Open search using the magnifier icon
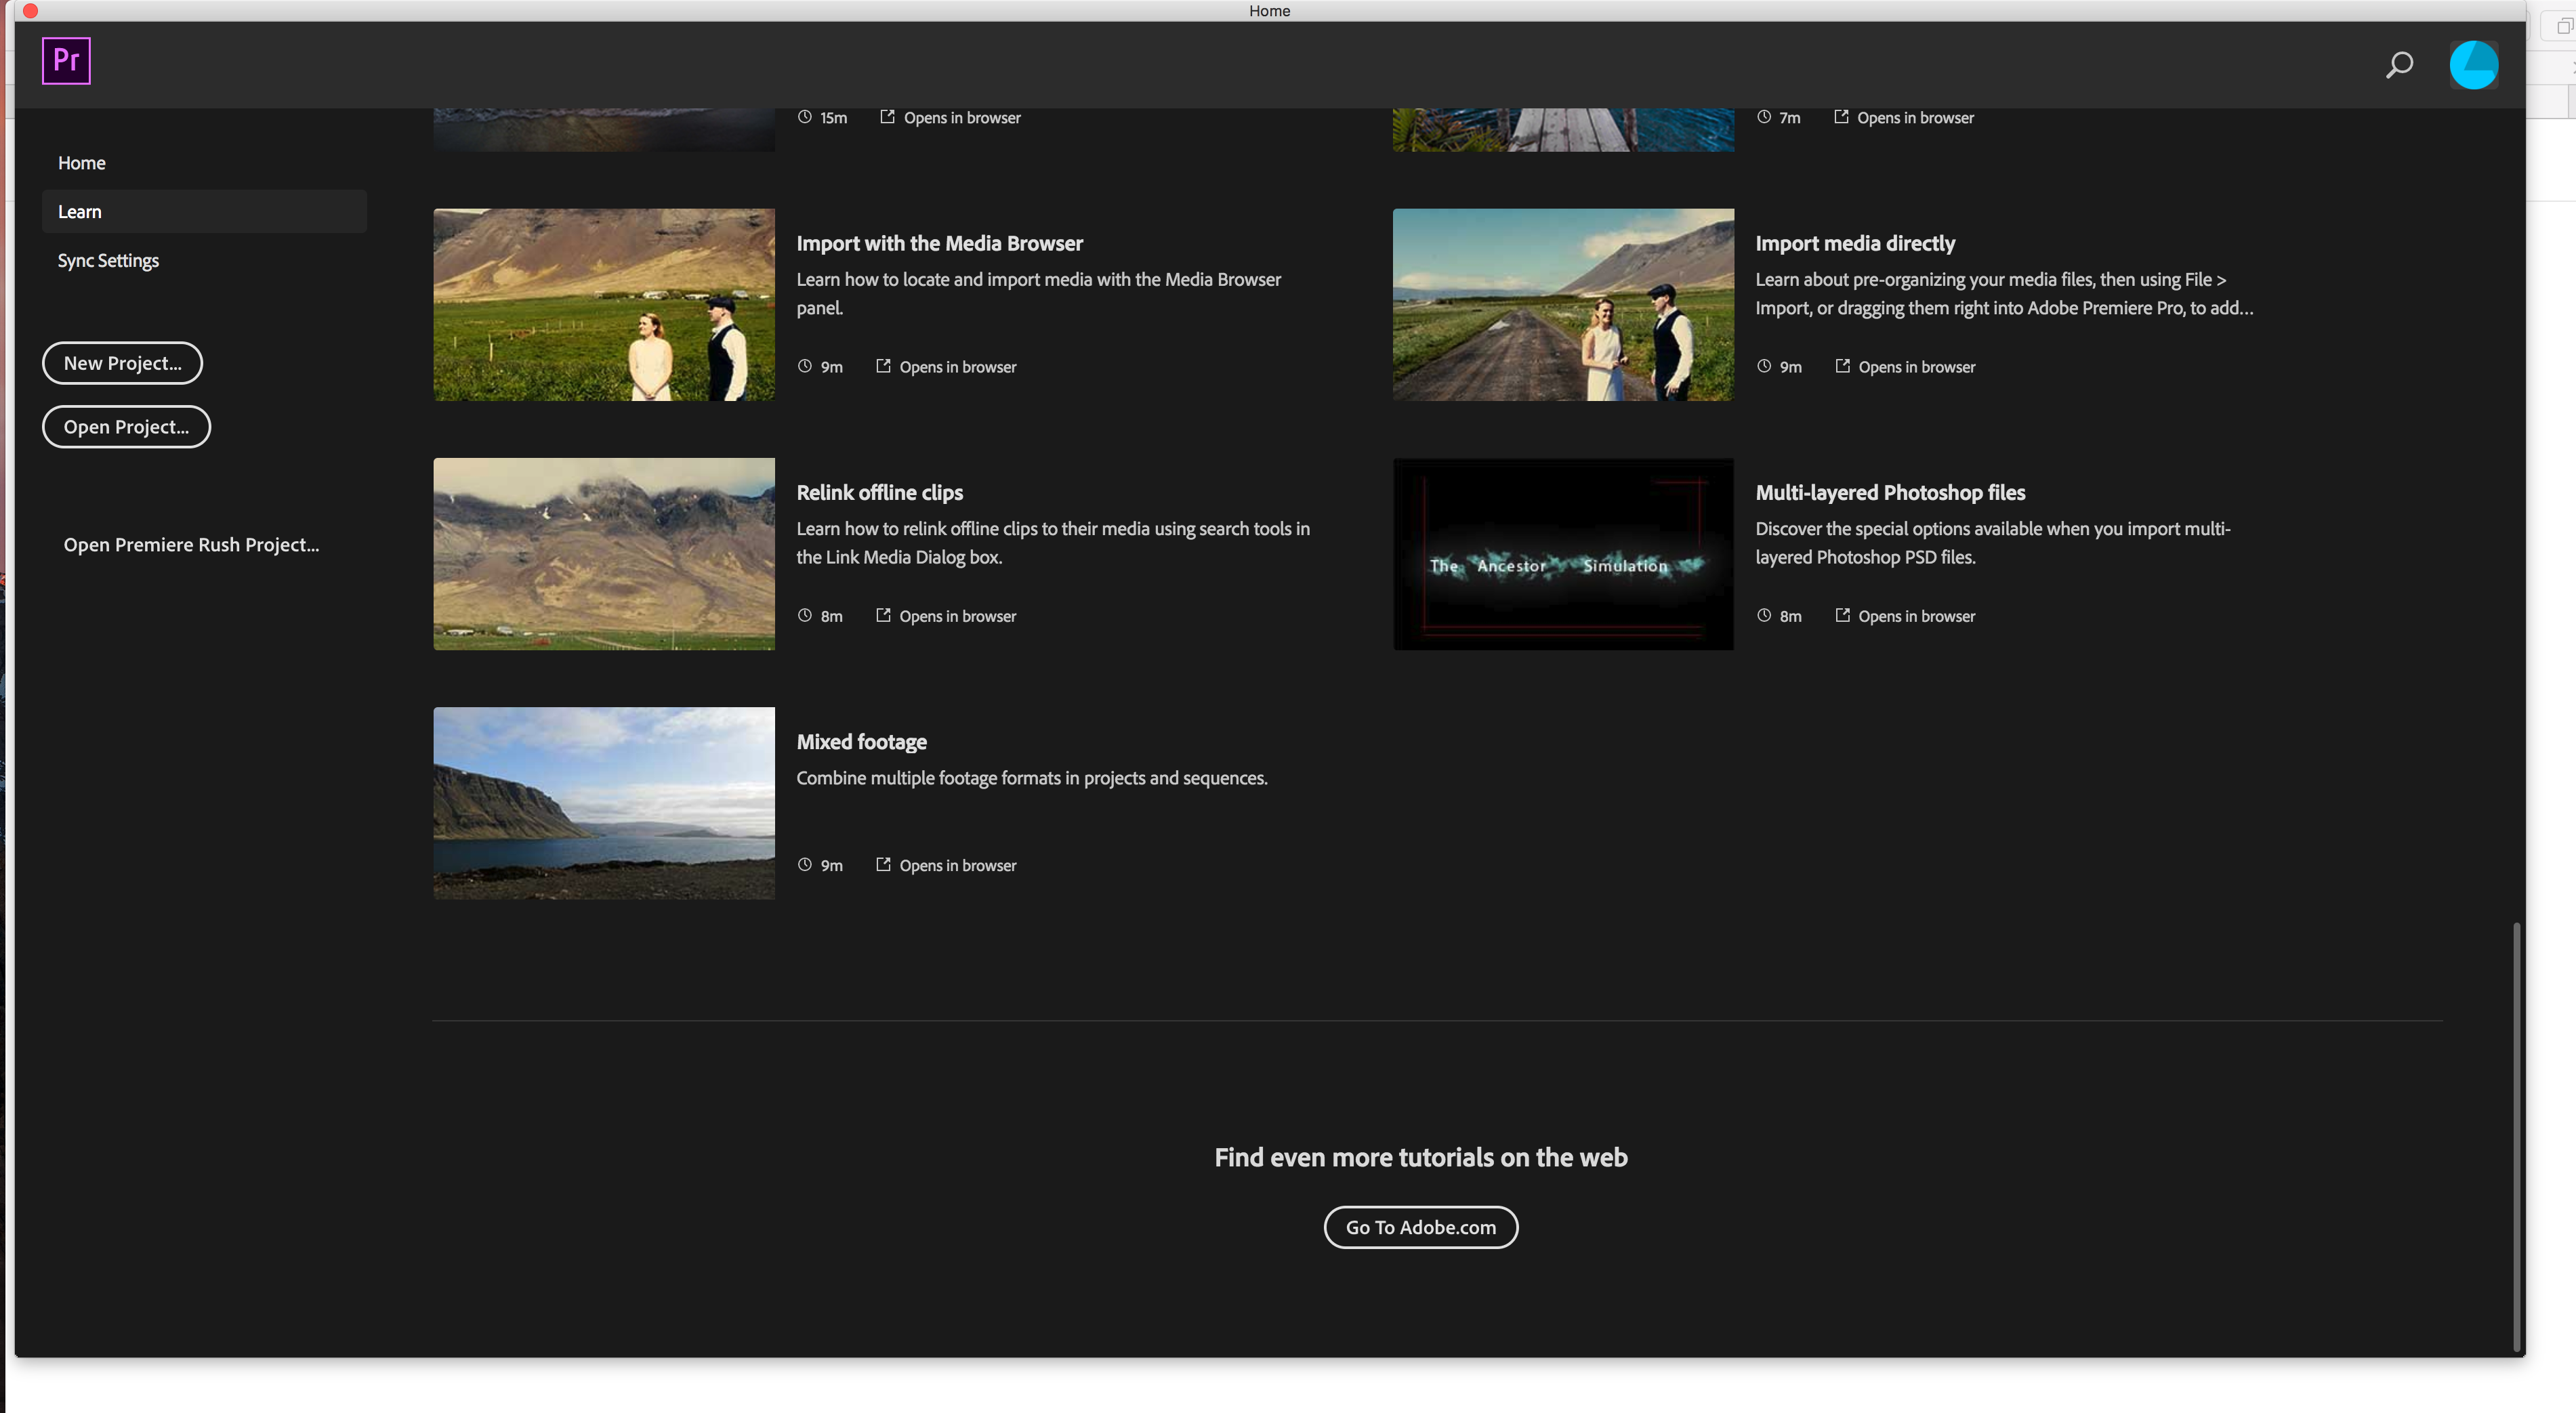Viewport: 2576px width, 1413px height. pyautogui.click(x=2398, y=65)
